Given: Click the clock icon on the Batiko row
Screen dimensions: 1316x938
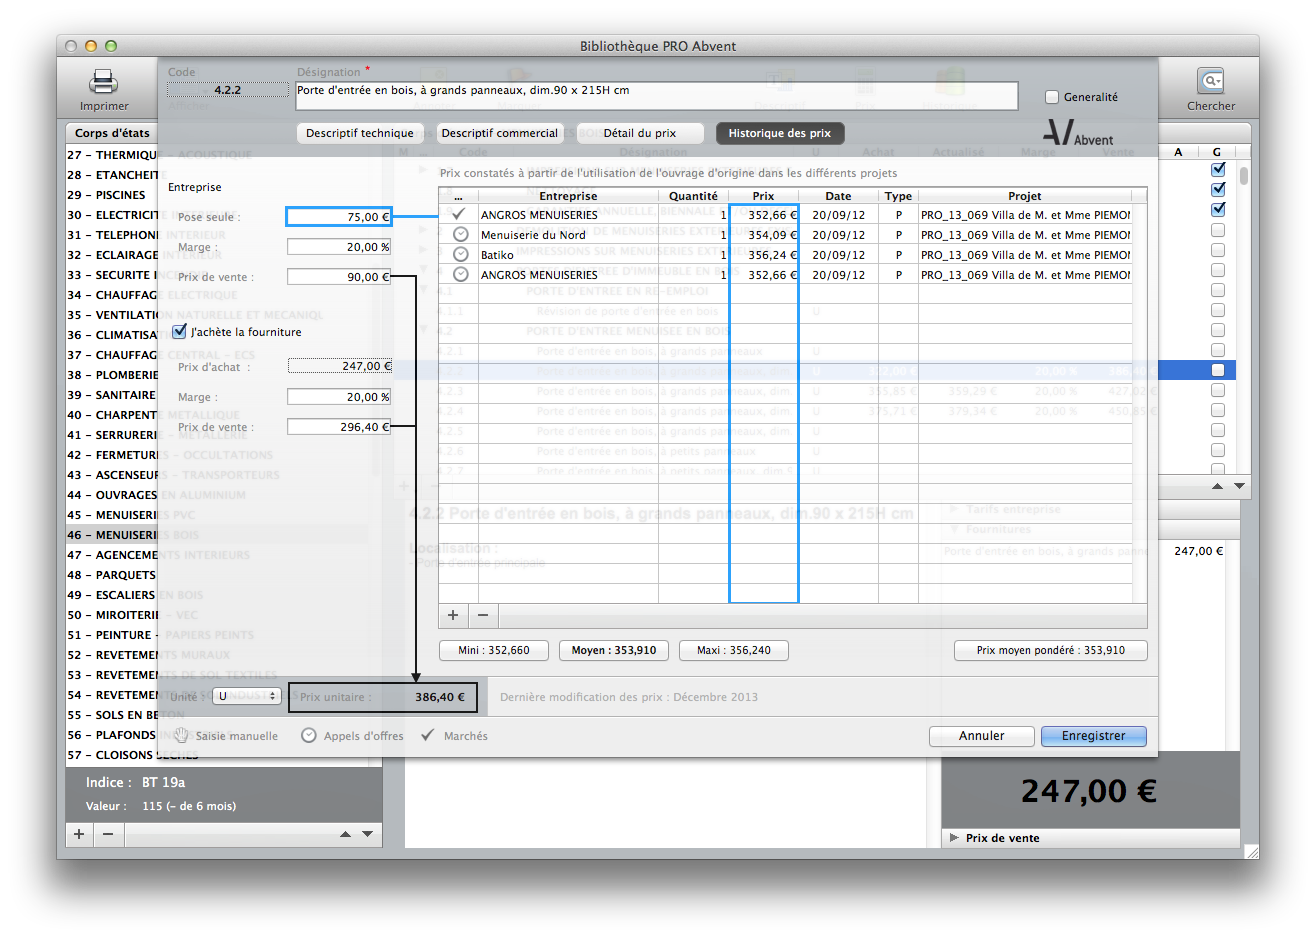Looking at the screenshot, I should coord(460,254).
